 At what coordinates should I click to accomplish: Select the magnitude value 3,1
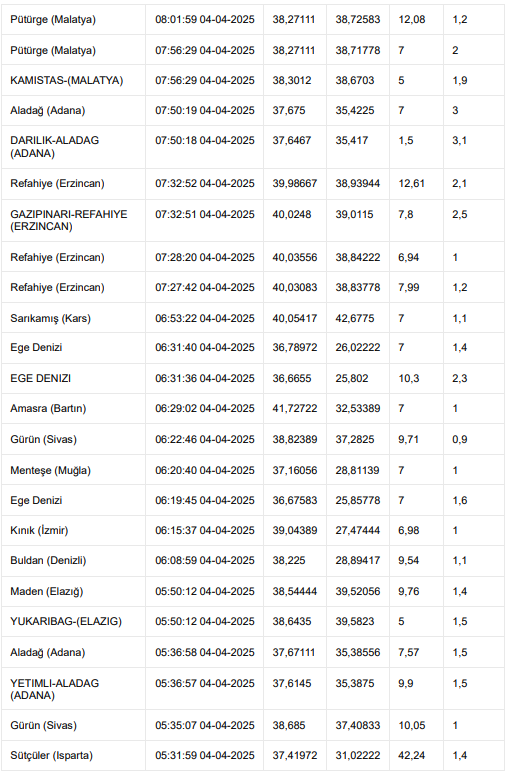point(459,141)
